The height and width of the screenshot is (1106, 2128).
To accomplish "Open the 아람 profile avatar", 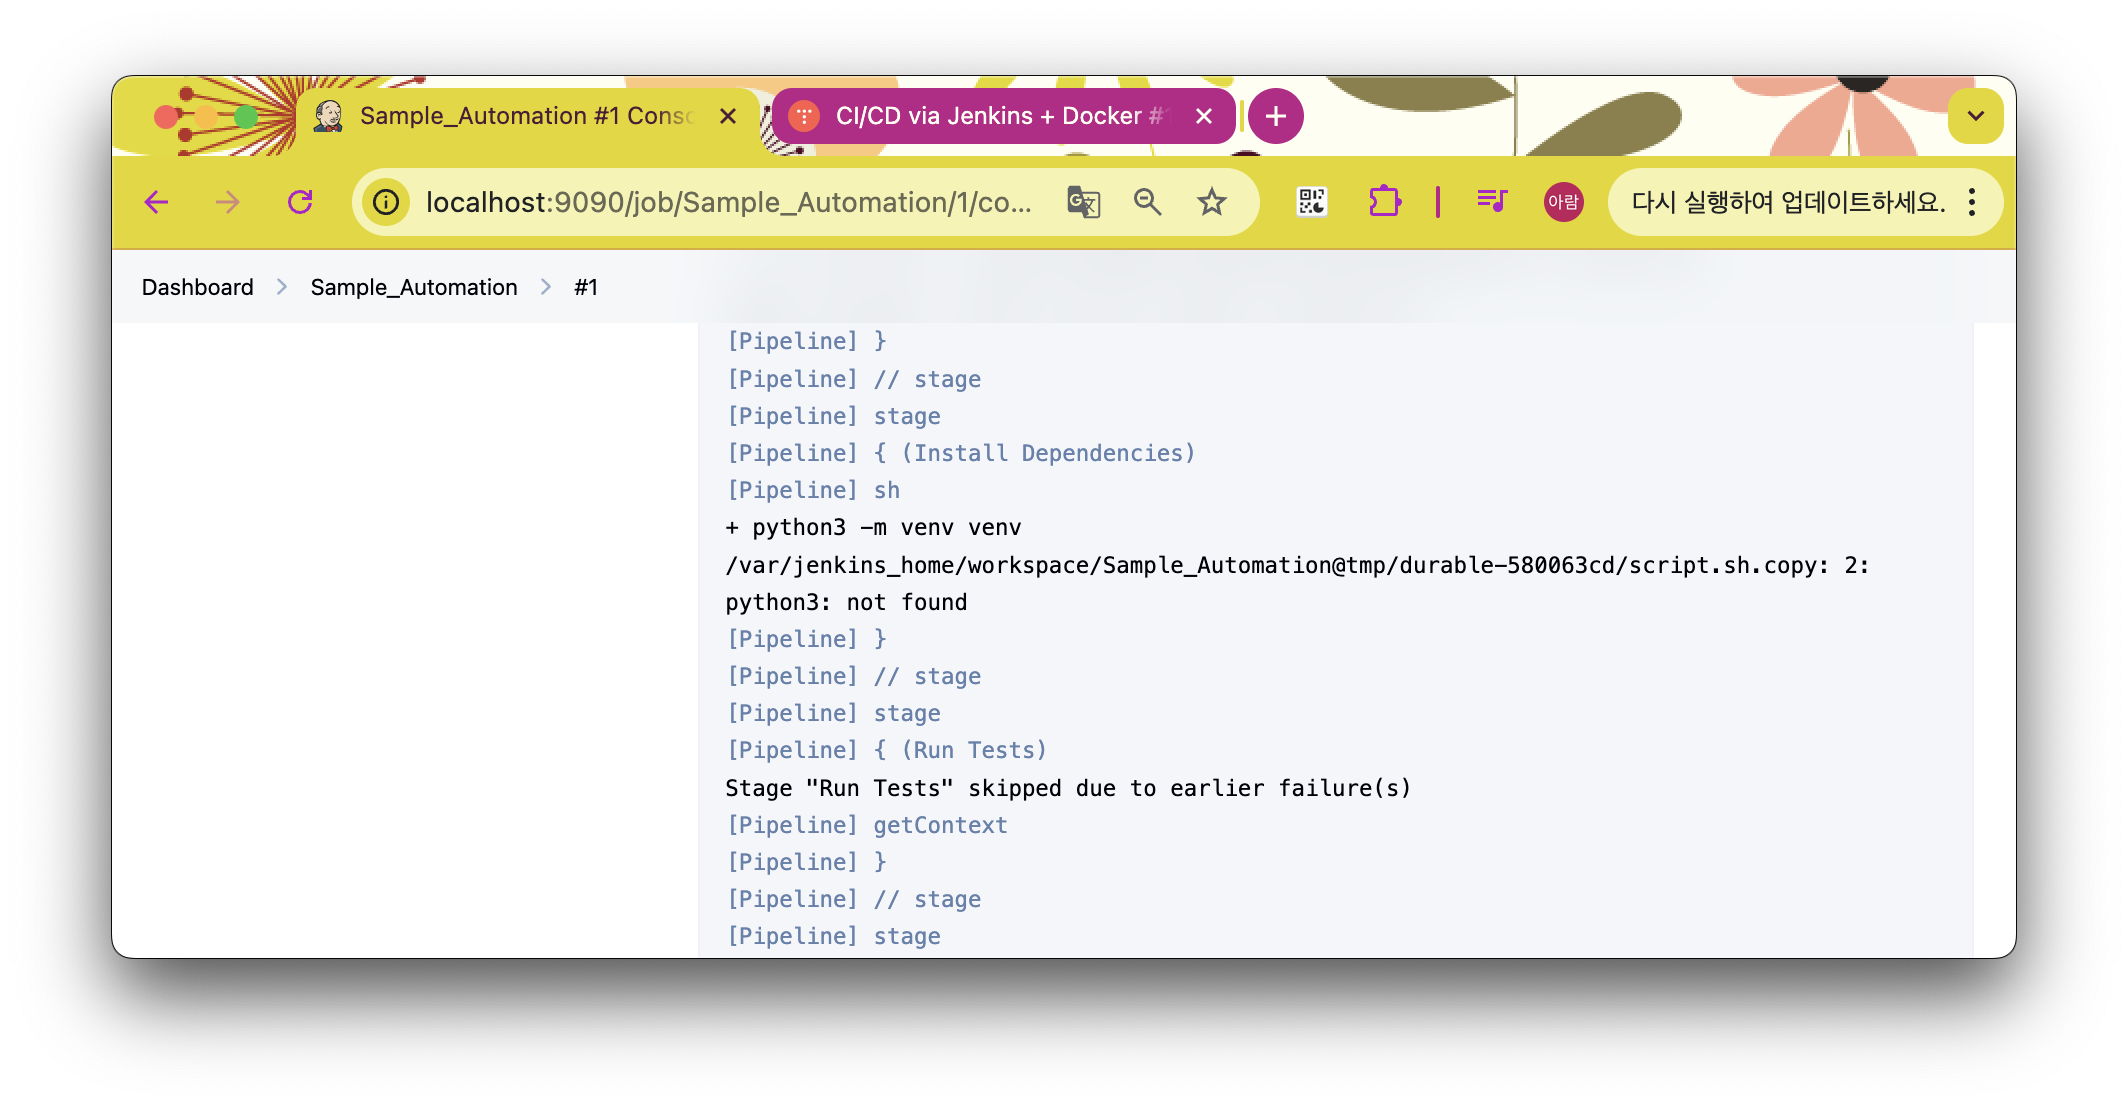I will point(1563,202).
